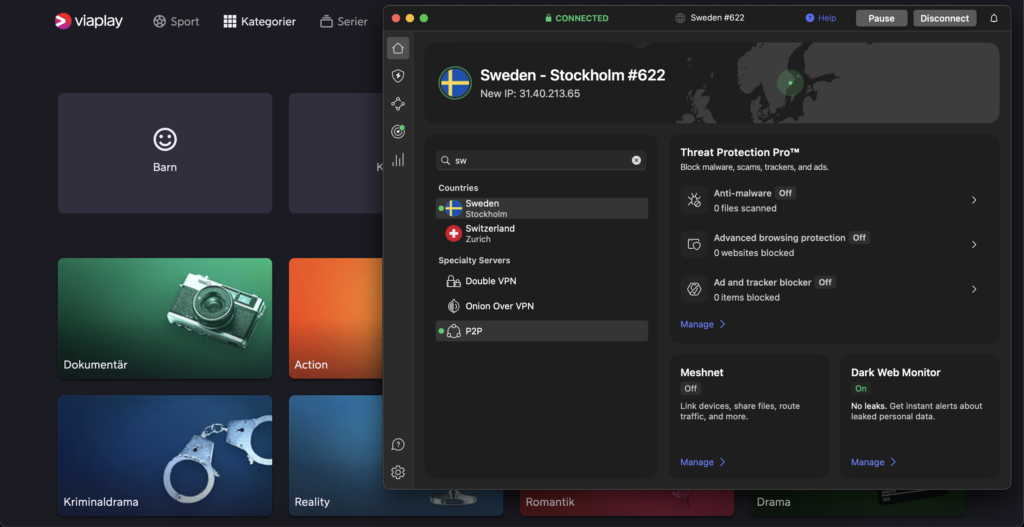
Task: Open the statistics bars icon in sidebar
Action: pos(398,160)
